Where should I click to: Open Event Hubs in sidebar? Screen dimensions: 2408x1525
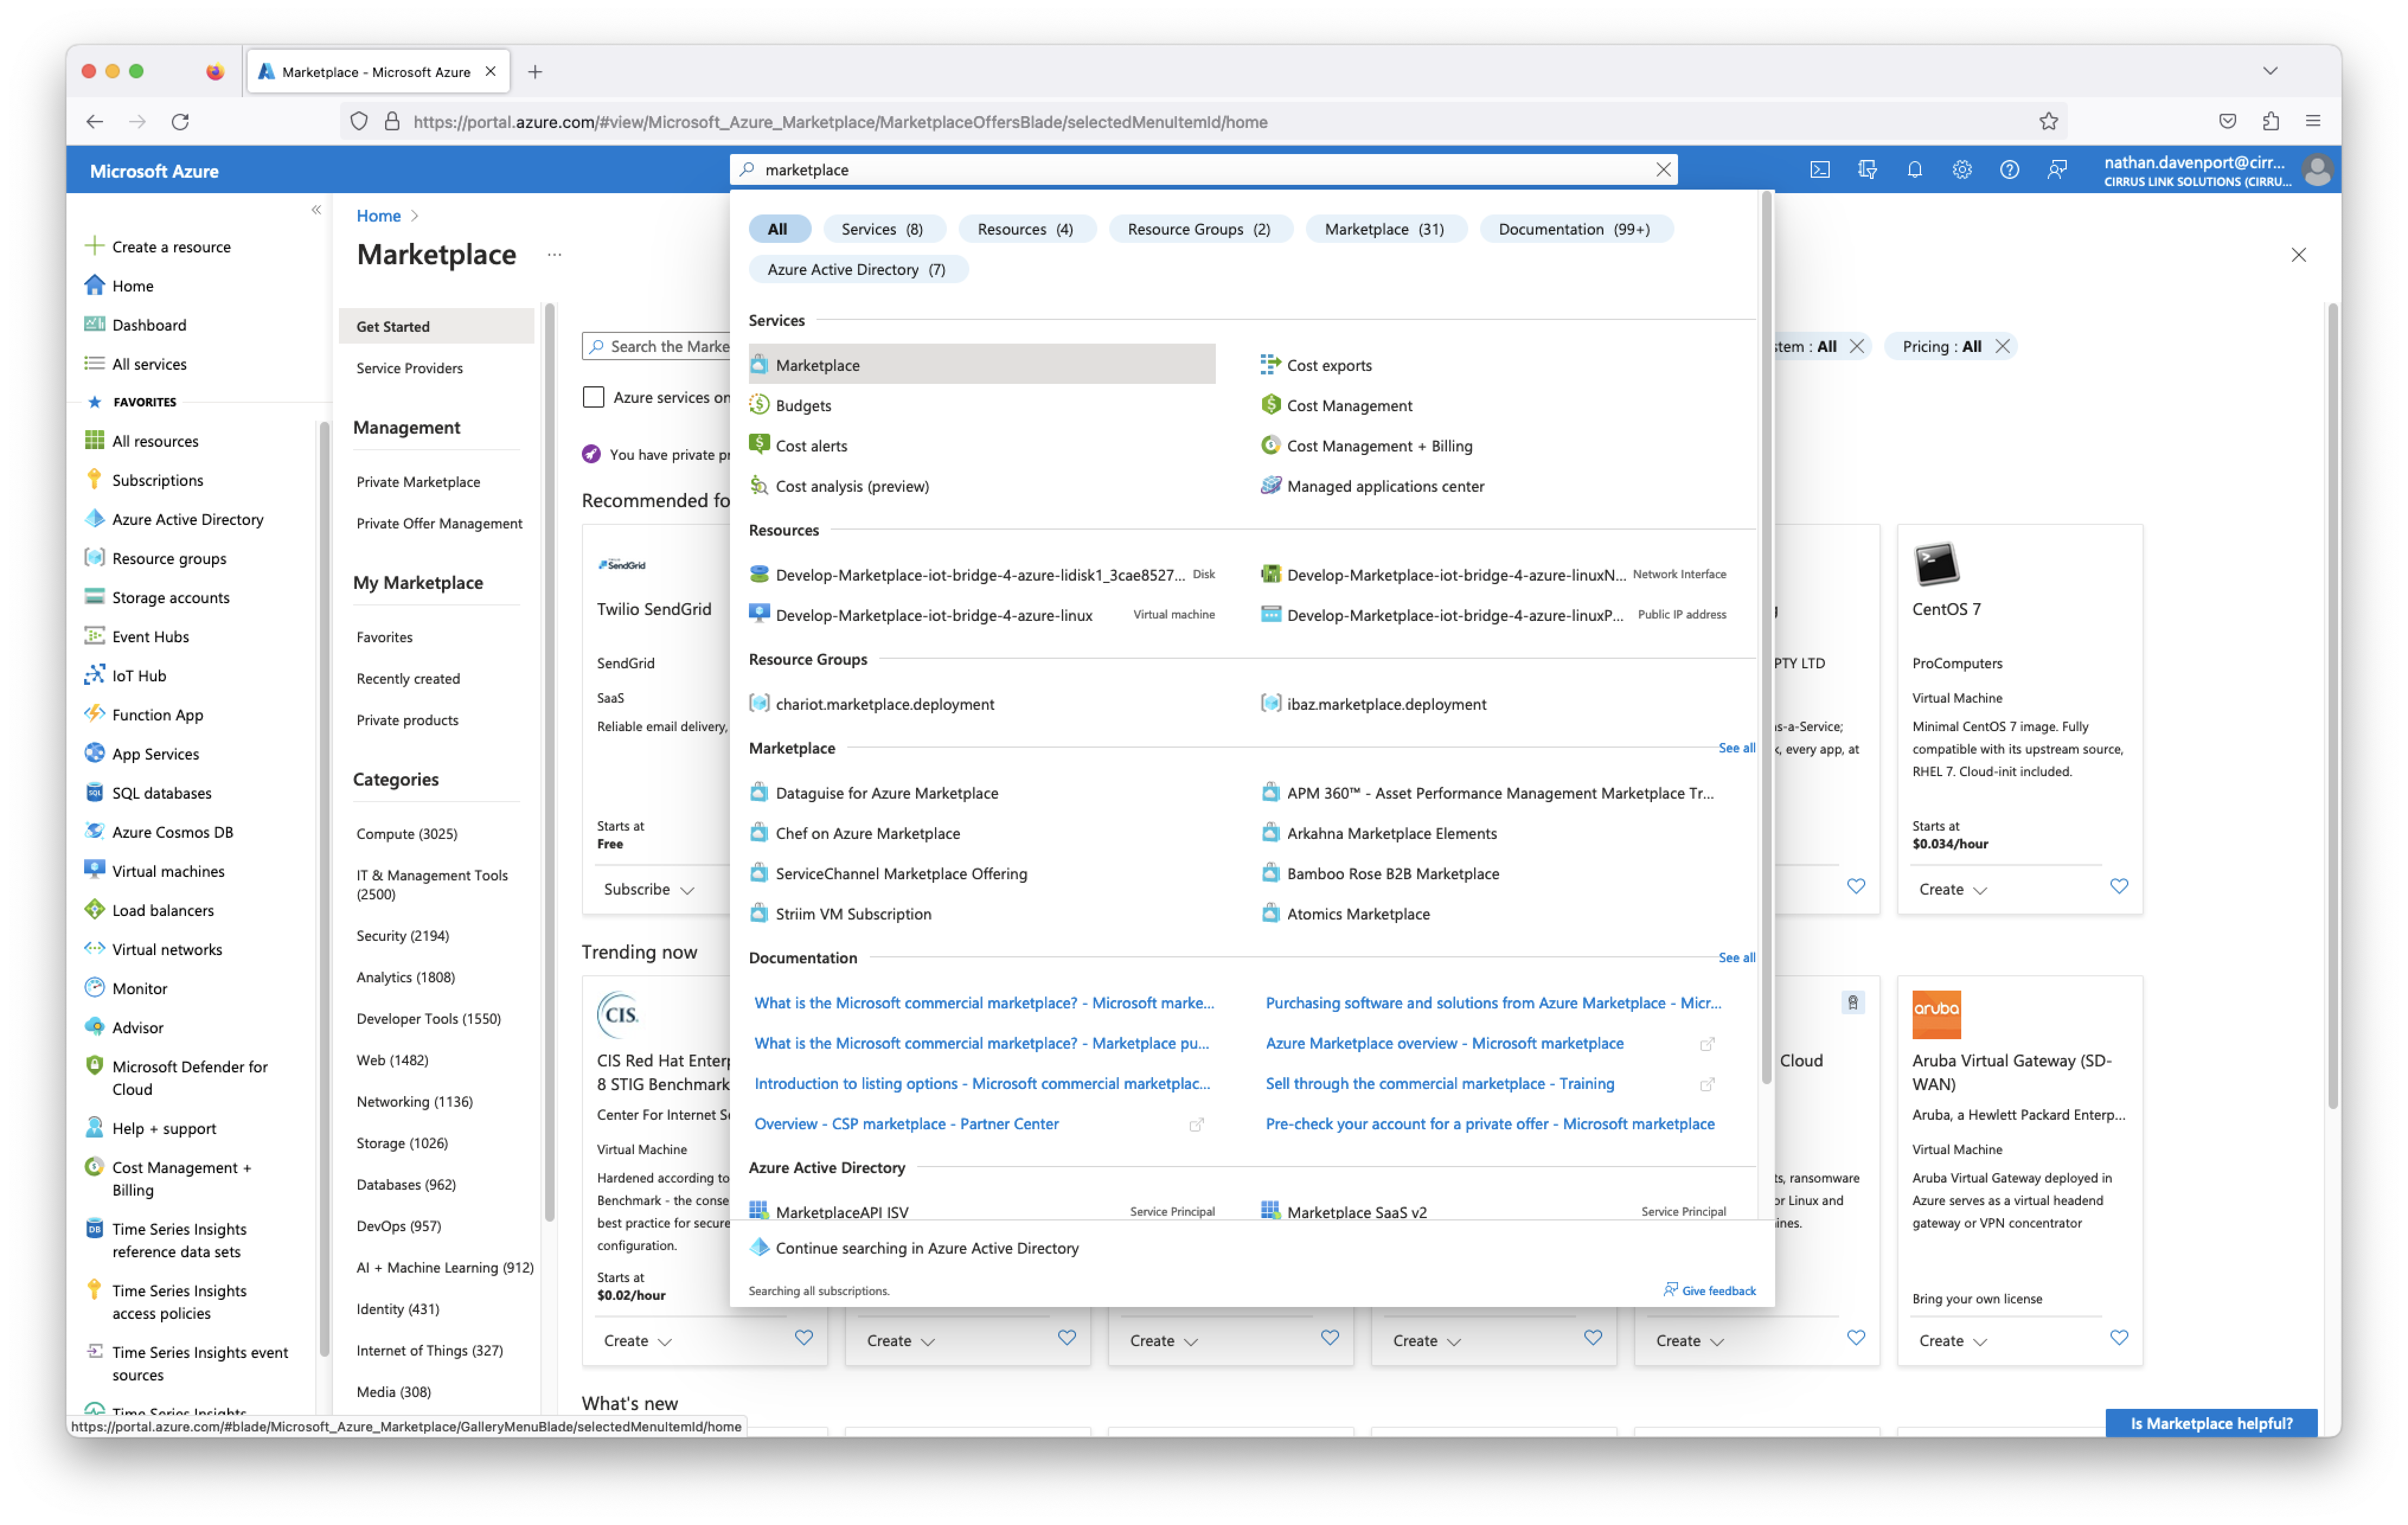pyautogui.click(x=150, y=636)
